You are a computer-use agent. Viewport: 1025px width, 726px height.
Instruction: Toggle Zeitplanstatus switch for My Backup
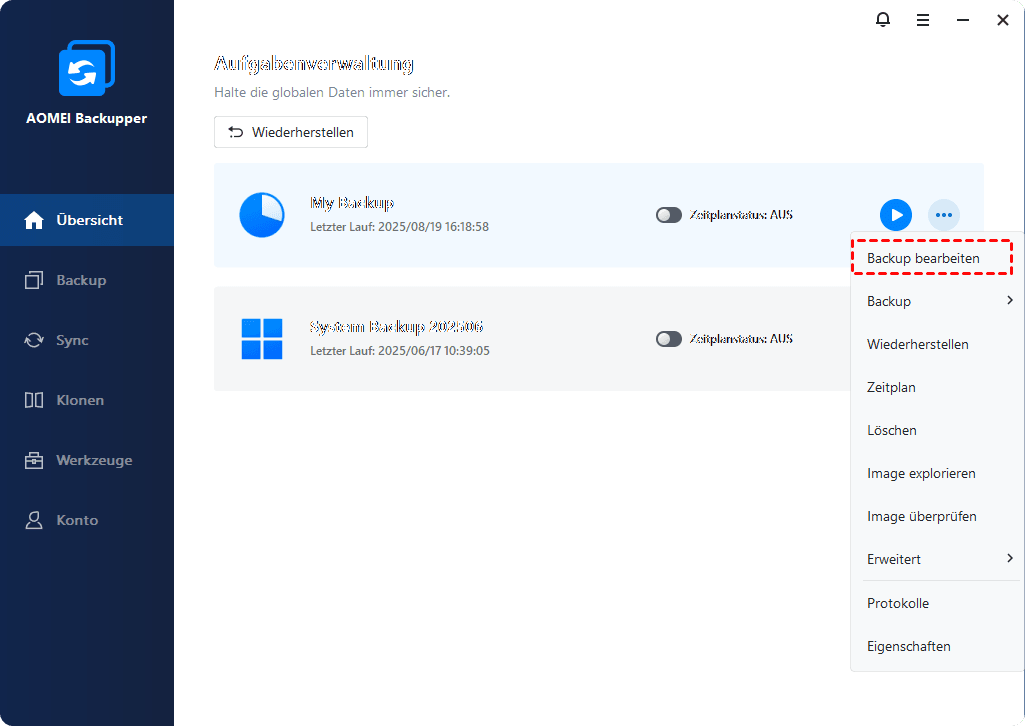pos(668,215)
